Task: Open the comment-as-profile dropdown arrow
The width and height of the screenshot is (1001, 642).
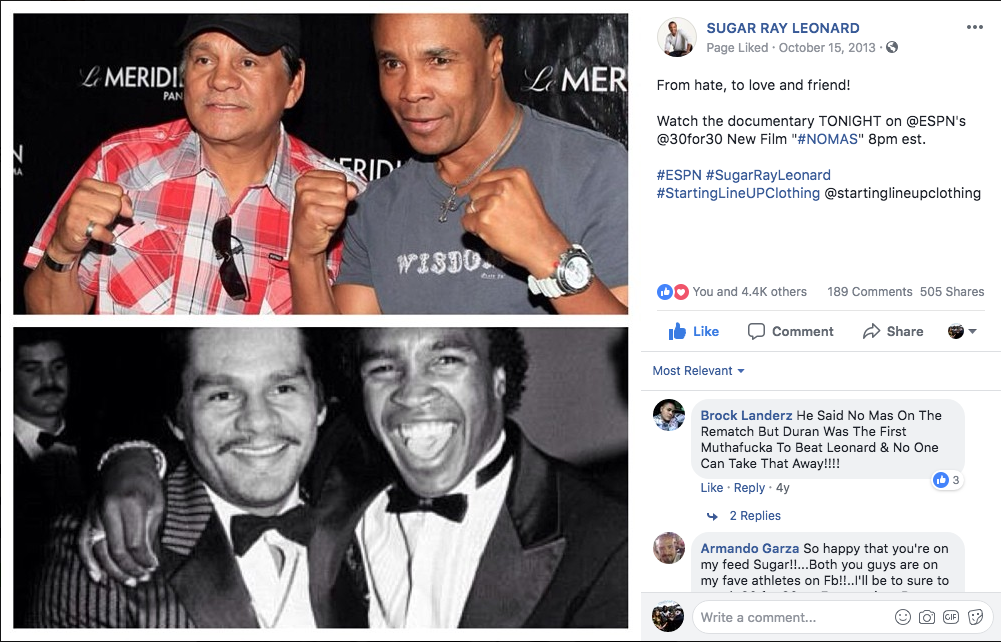Action: coord(971,331)
